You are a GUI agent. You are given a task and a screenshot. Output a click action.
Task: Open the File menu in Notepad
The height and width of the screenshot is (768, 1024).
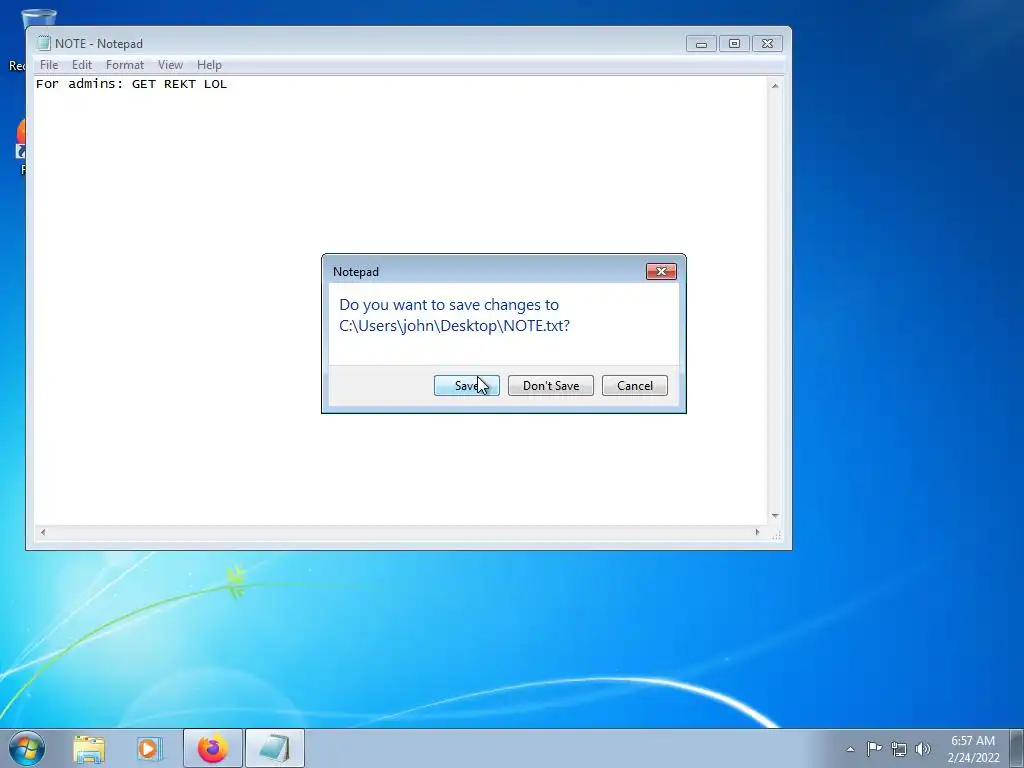tap(49, 65)
